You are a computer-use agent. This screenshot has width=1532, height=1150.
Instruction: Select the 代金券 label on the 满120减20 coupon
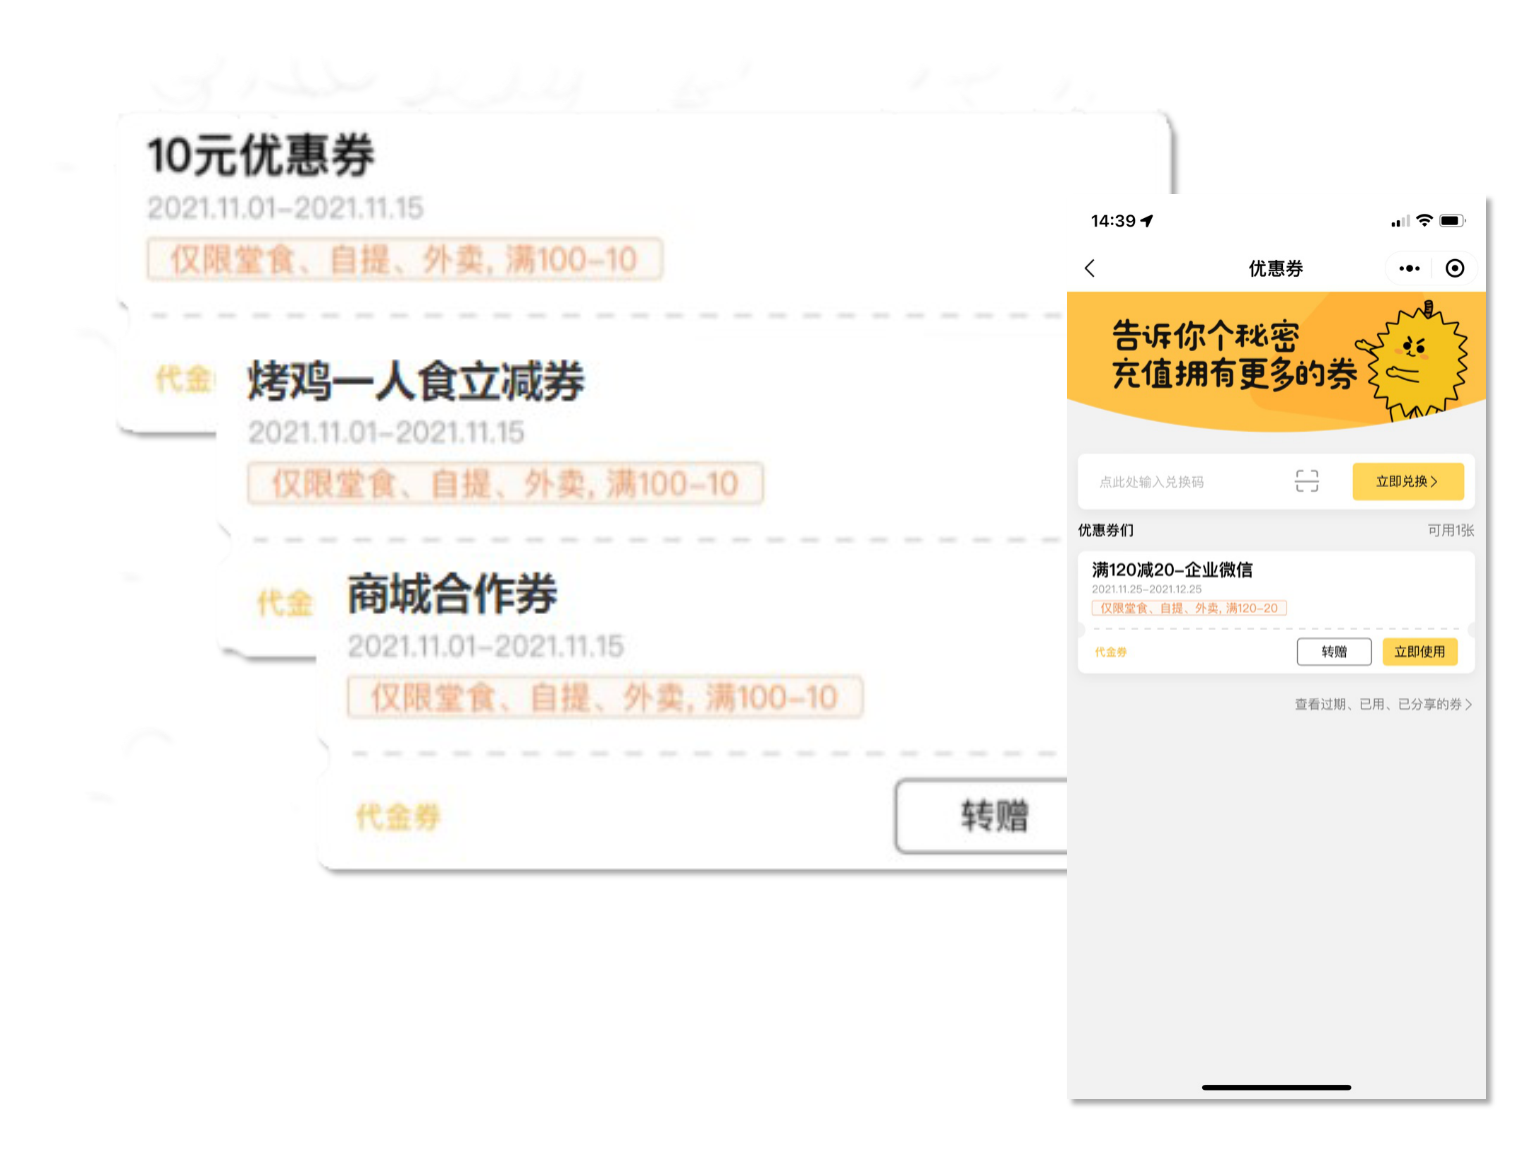[x=1110, y=652]
